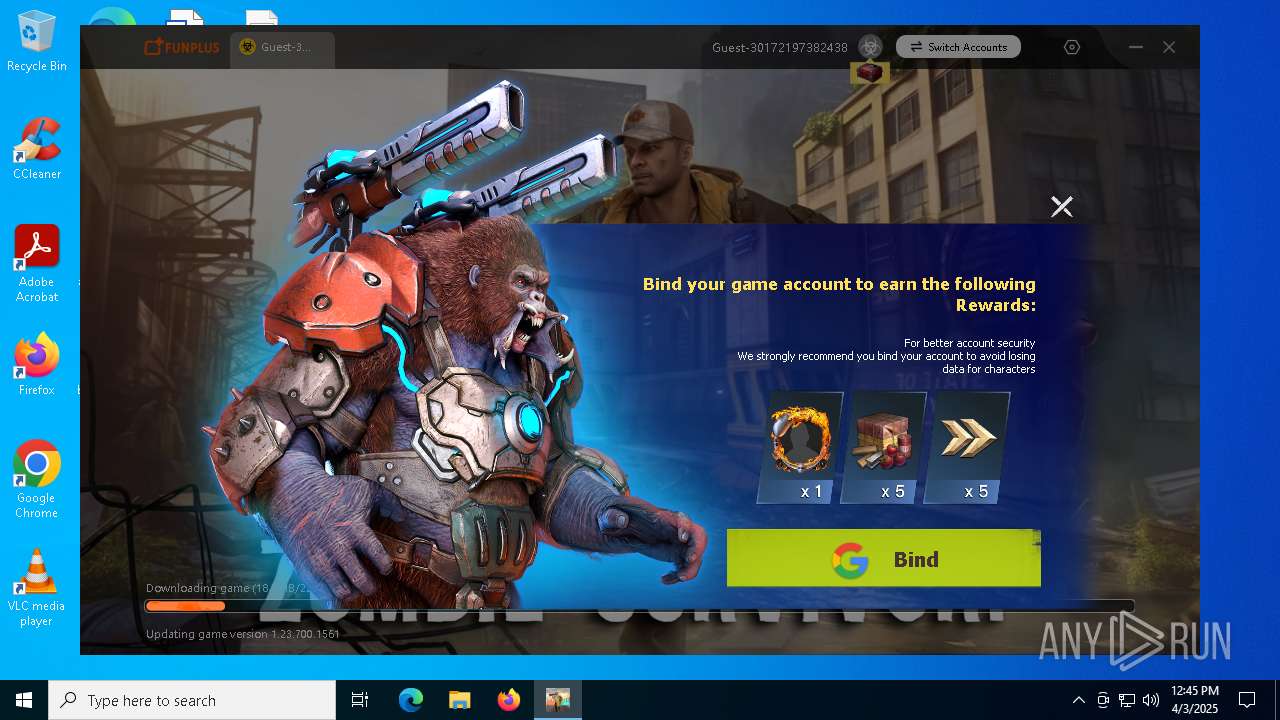Click the volume speaker tray icon
The width and height of the screenshot is (1280, 720).
coord(1151,700)
